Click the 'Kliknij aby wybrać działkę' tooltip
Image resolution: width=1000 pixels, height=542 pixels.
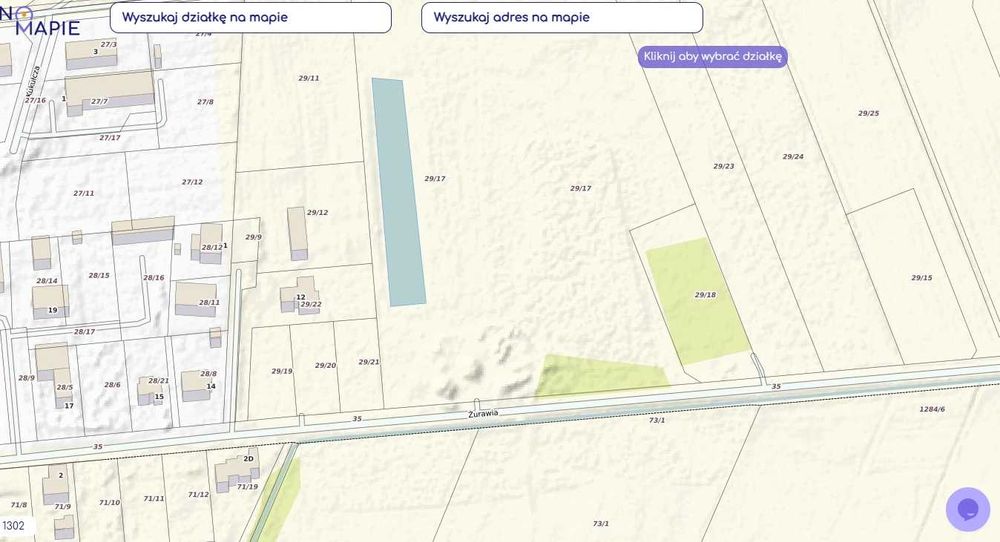712,57
